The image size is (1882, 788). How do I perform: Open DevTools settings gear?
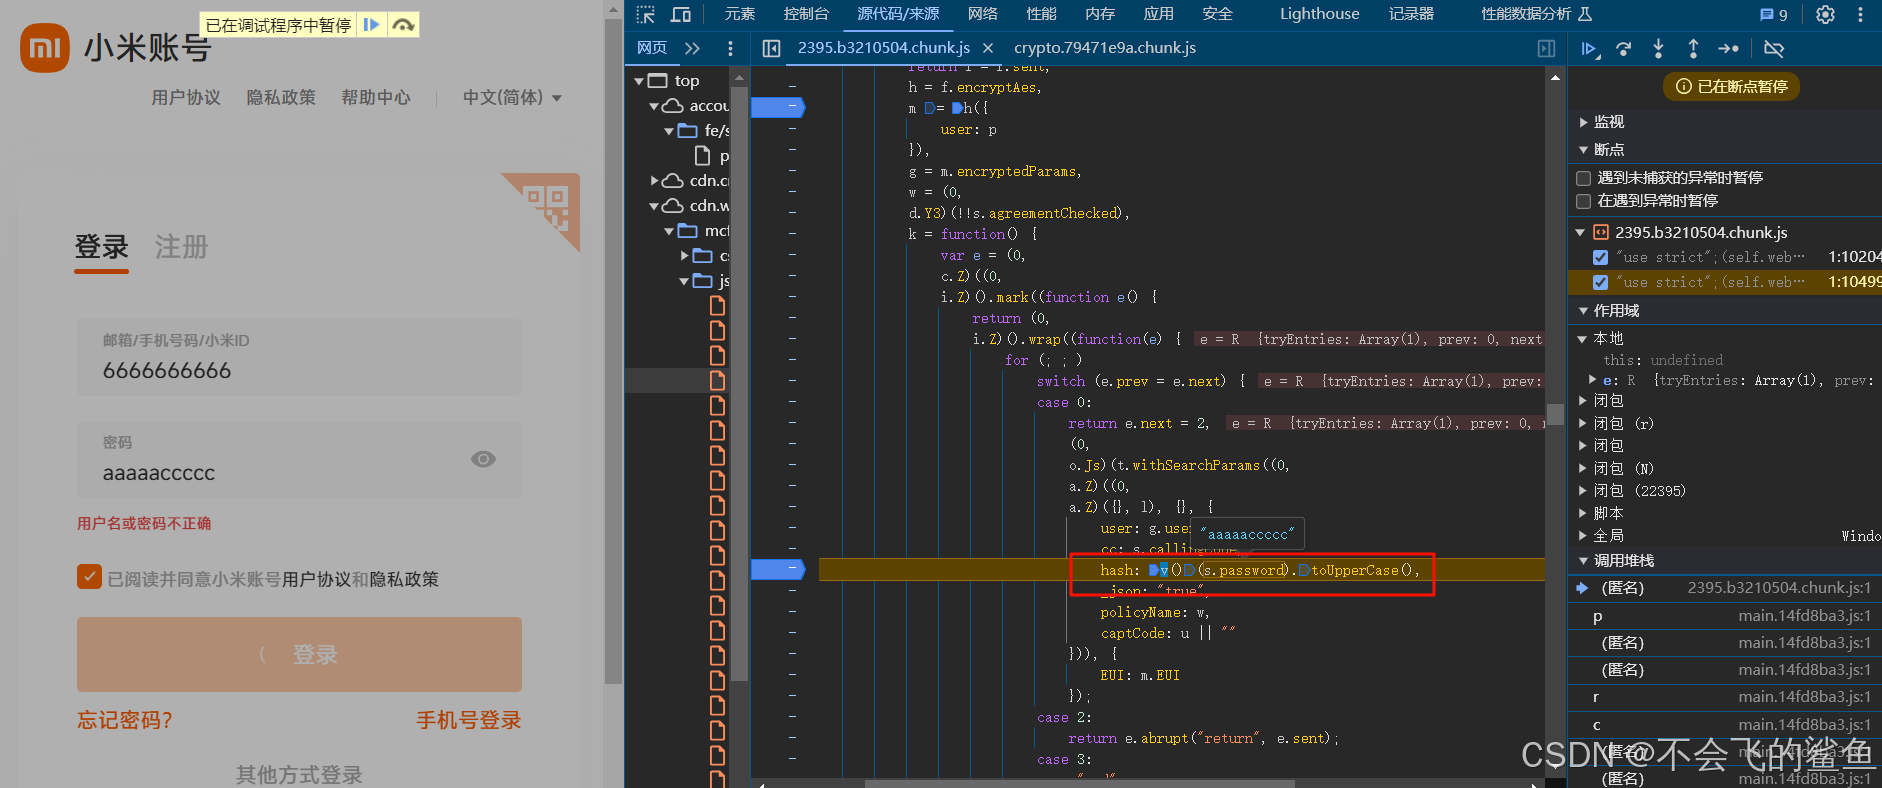tap(1825, 14)
